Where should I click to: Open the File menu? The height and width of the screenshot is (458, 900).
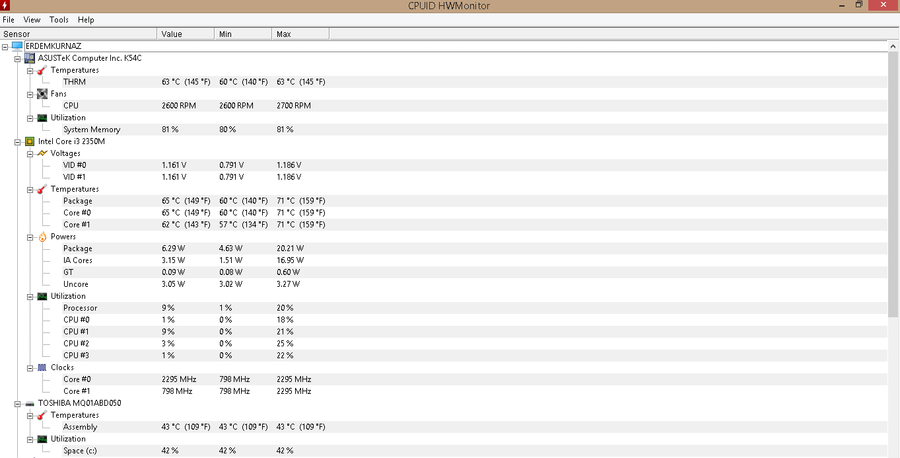pos(9,20)
